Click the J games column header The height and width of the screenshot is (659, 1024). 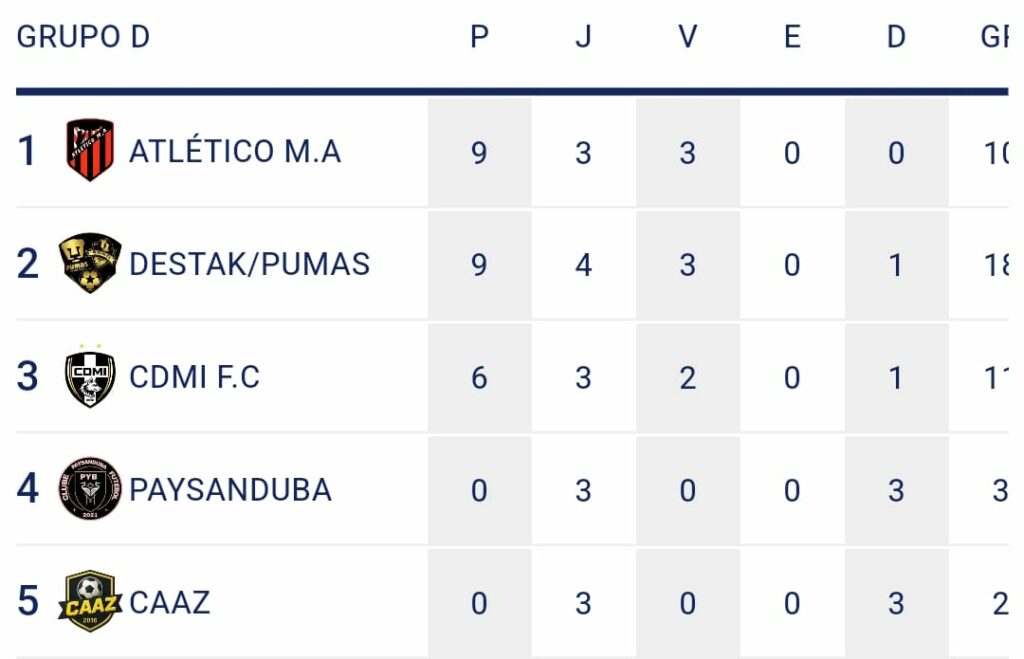(583, 37)
